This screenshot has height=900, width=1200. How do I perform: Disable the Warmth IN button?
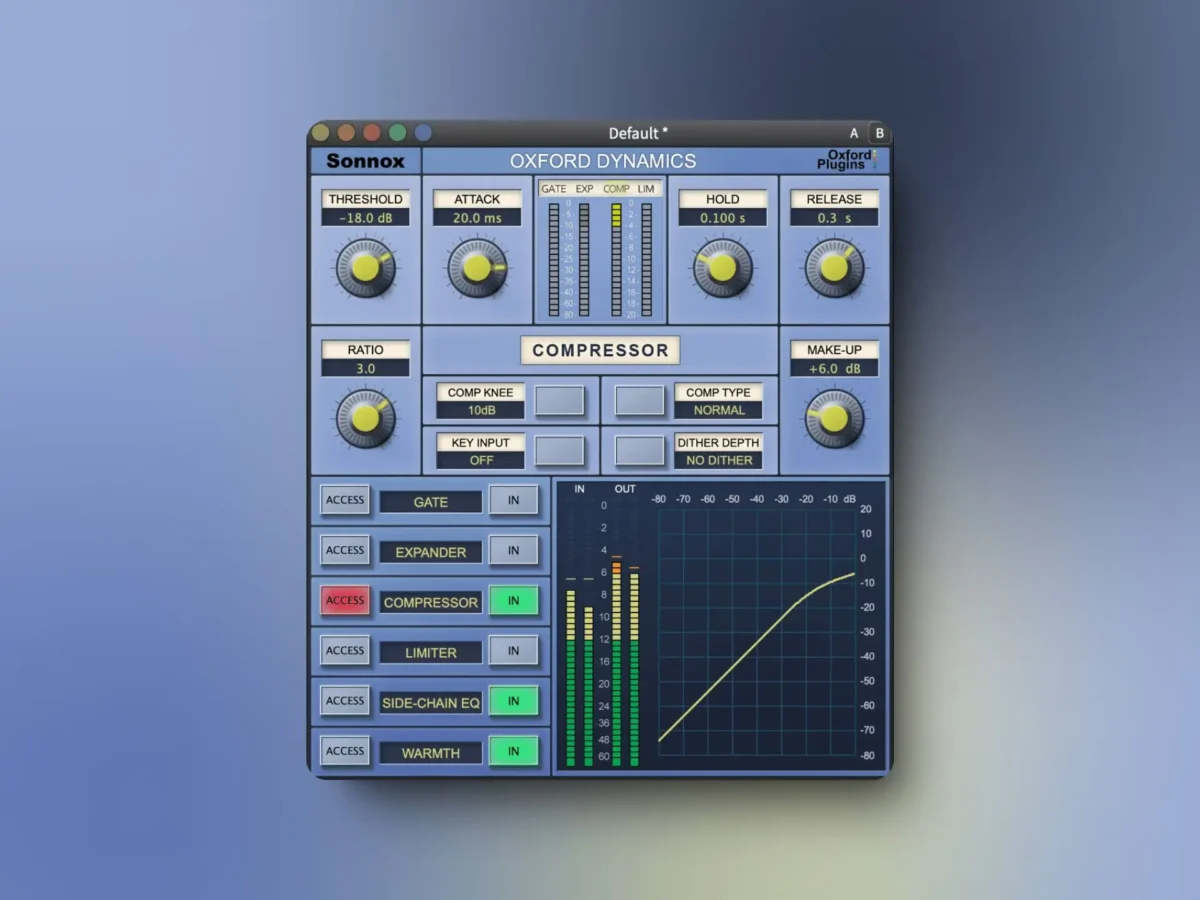click(514, 751)
